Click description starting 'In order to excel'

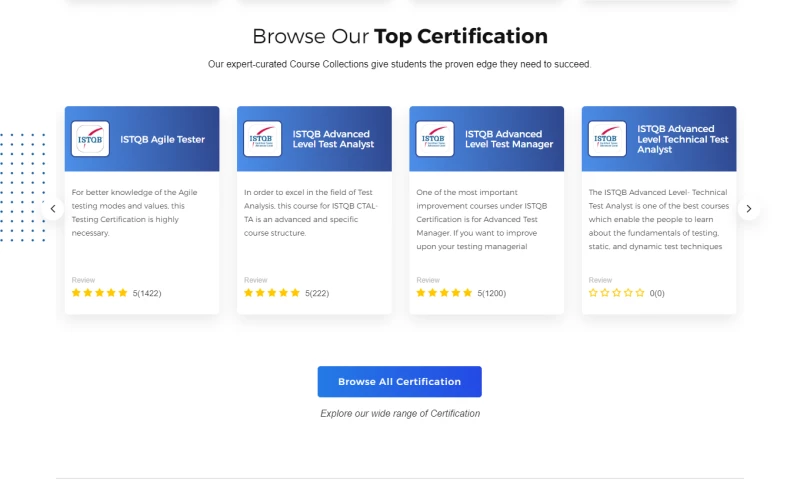point(311,212)
